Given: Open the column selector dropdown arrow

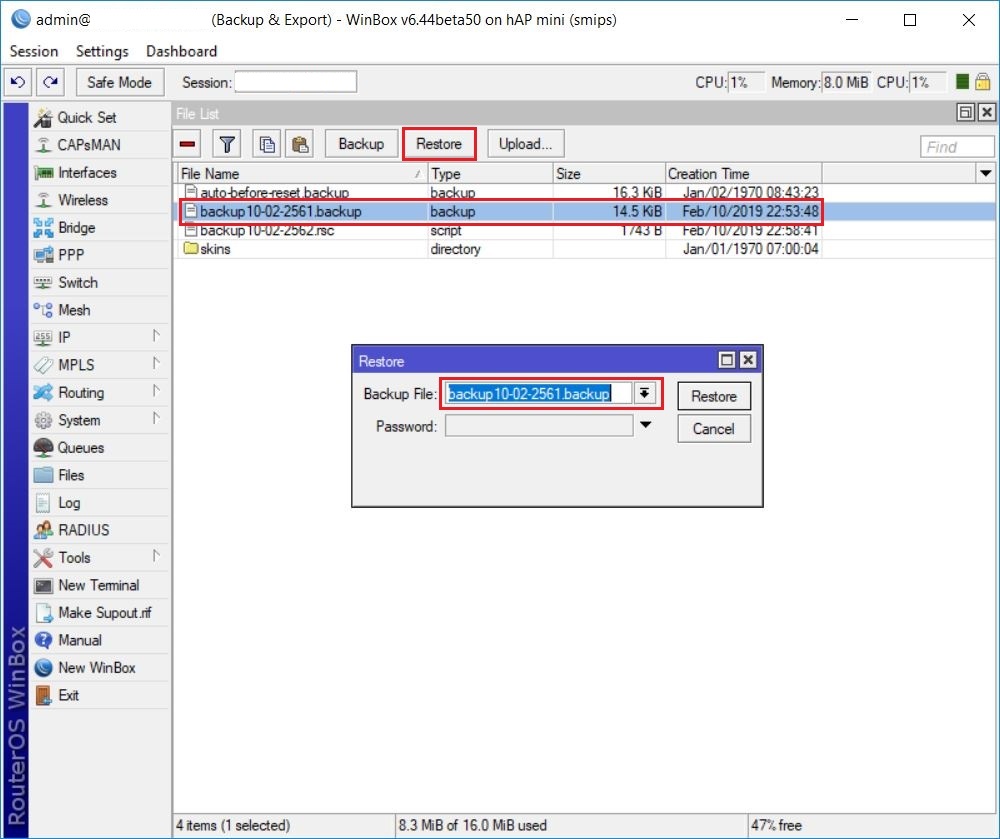Looking at the screenshot, I should point(986,173).
